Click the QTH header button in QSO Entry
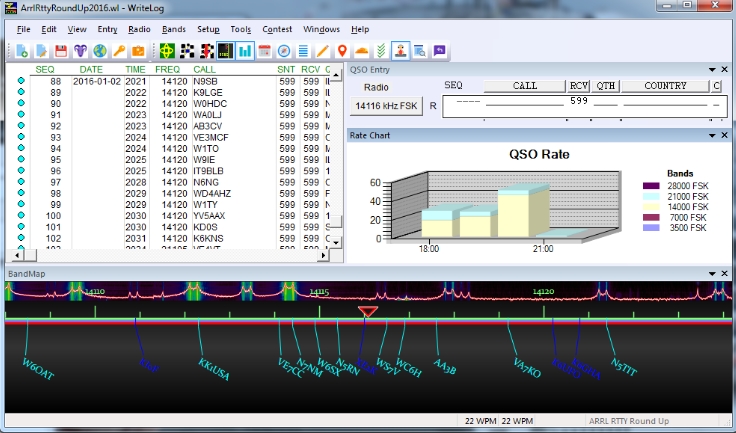This screenshot has width=736, height=433. pyautogui.click(x=606, y=85)
